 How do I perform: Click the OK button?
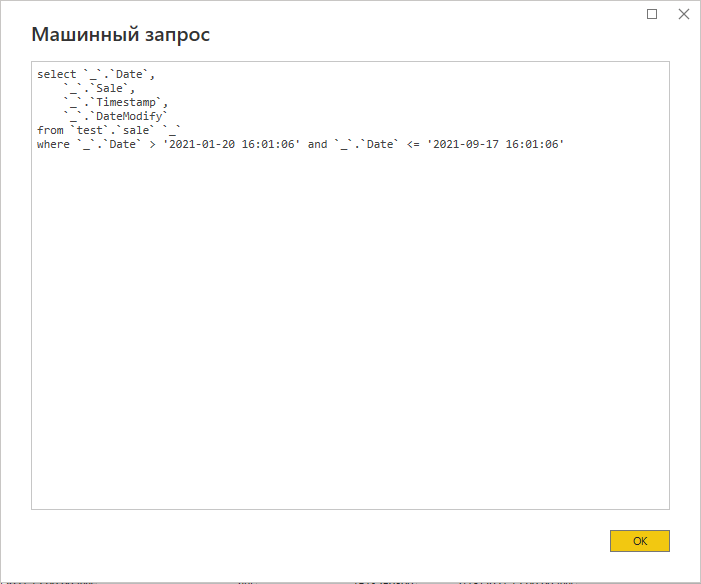coord(639,541)
